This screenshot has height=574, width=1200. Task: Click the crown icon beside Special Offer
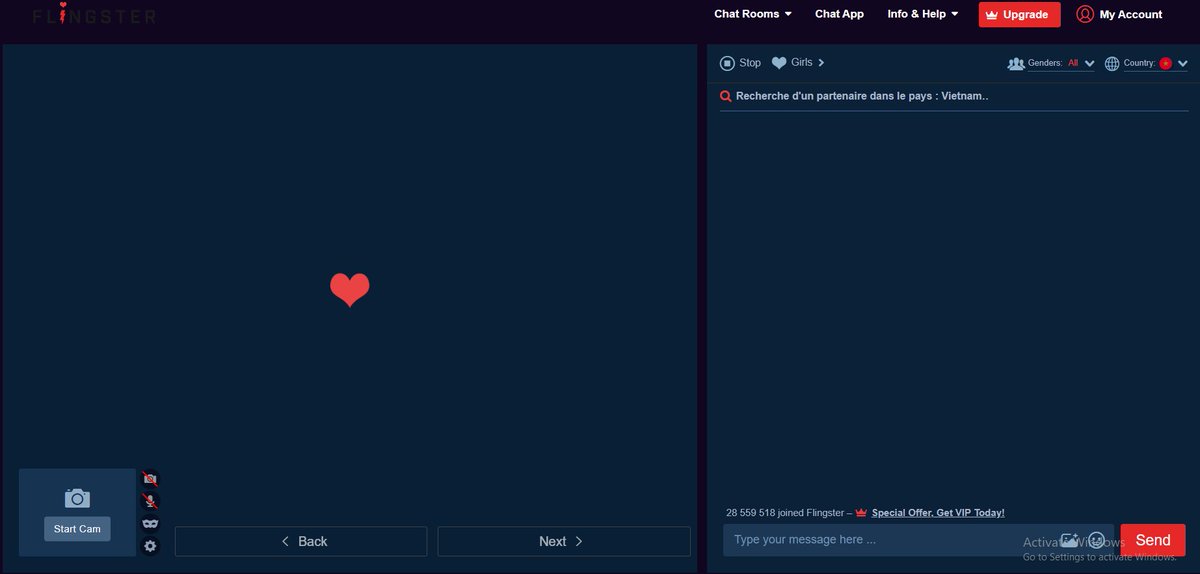pos(861,513)
